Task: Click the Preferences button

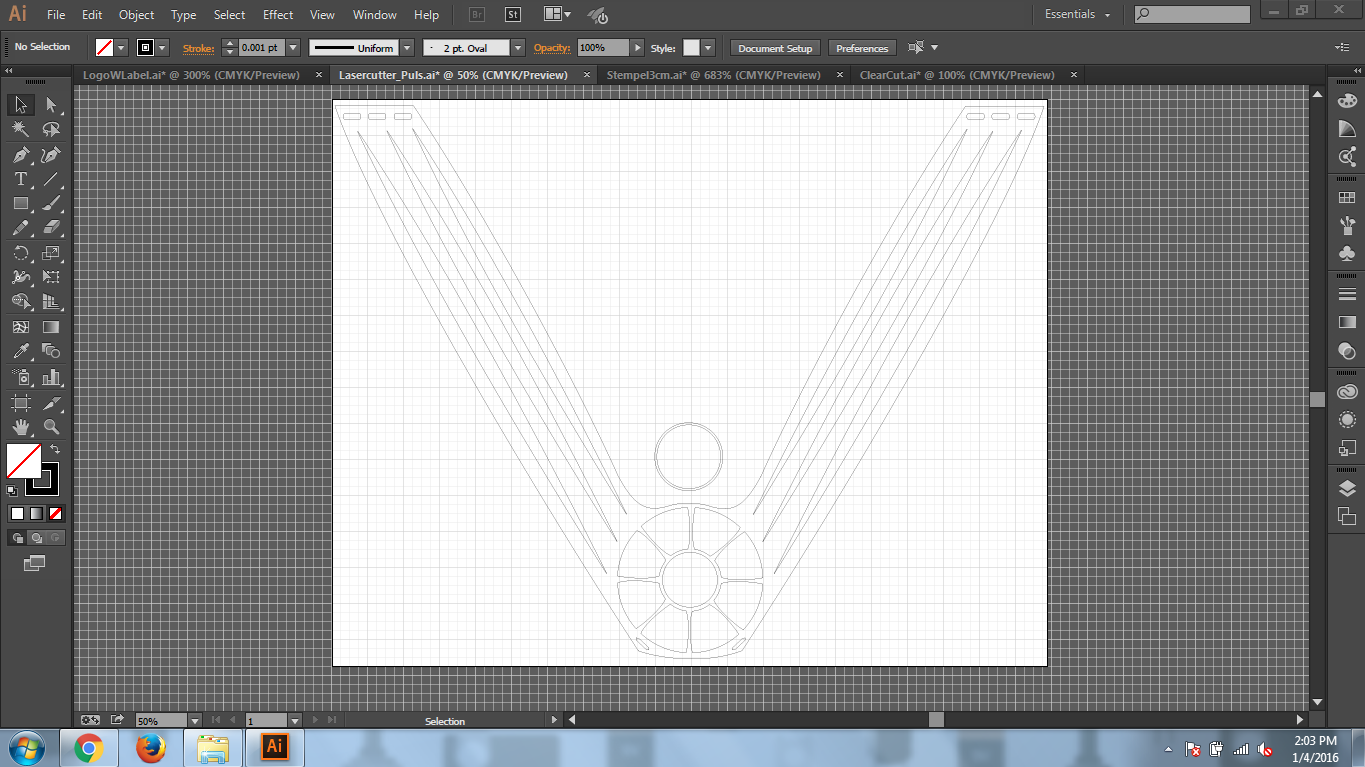Action: click(862, 48)
